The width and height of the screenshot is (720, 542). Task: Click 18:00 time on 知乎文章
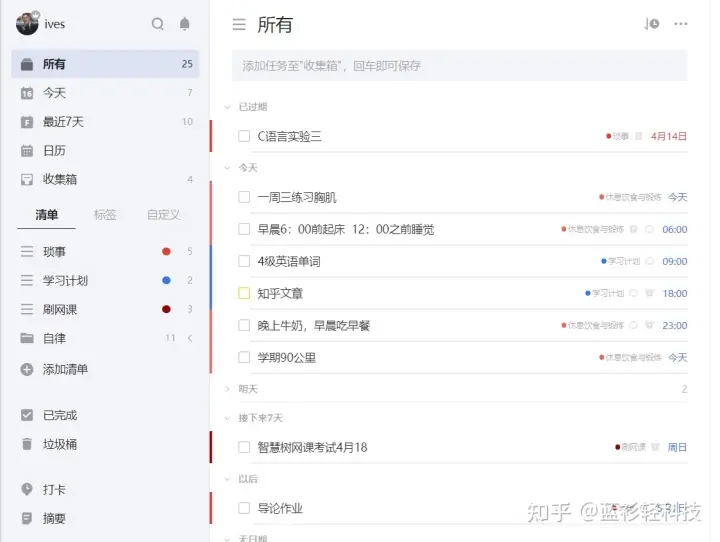point(675,293)
